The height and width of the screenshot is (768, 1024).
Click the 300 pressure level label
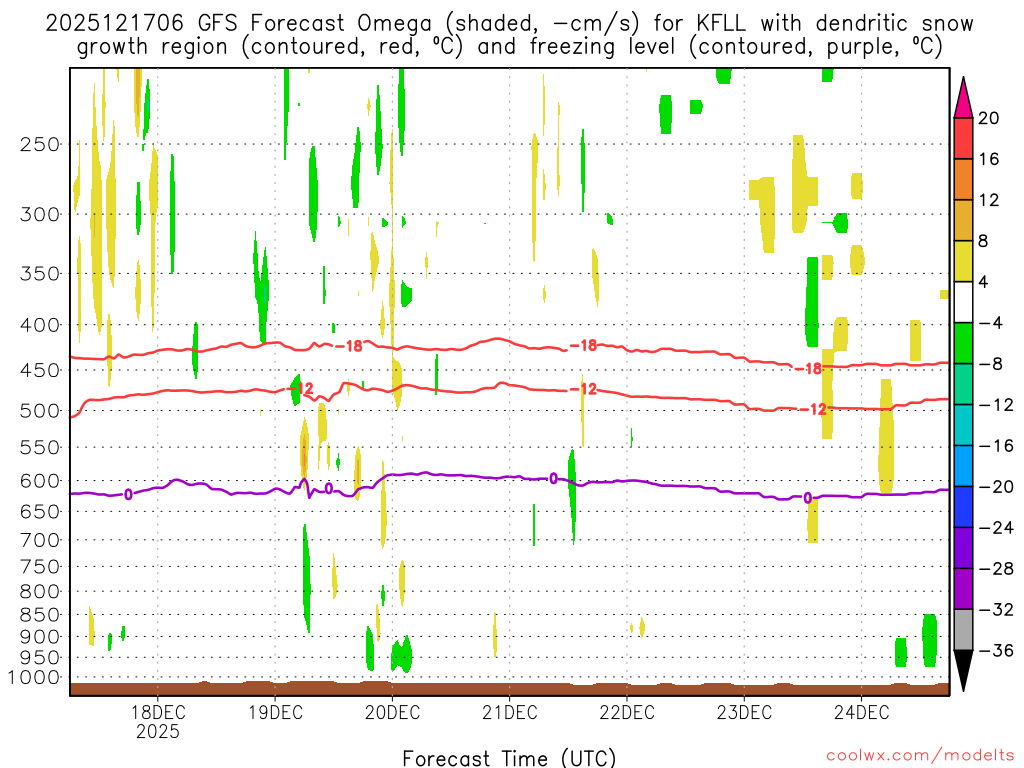40,214
